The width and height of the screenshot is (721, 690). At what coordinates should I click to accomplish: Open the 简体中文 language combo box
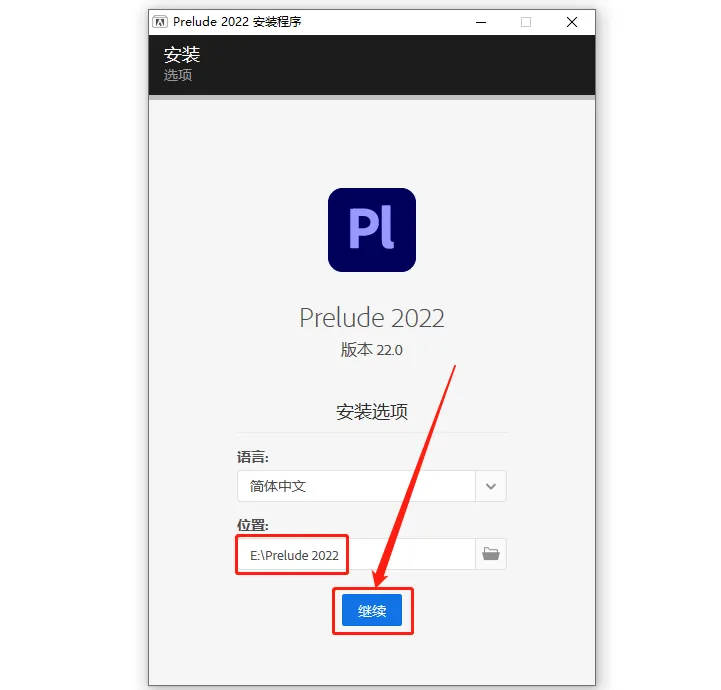[x=372, y=486]
